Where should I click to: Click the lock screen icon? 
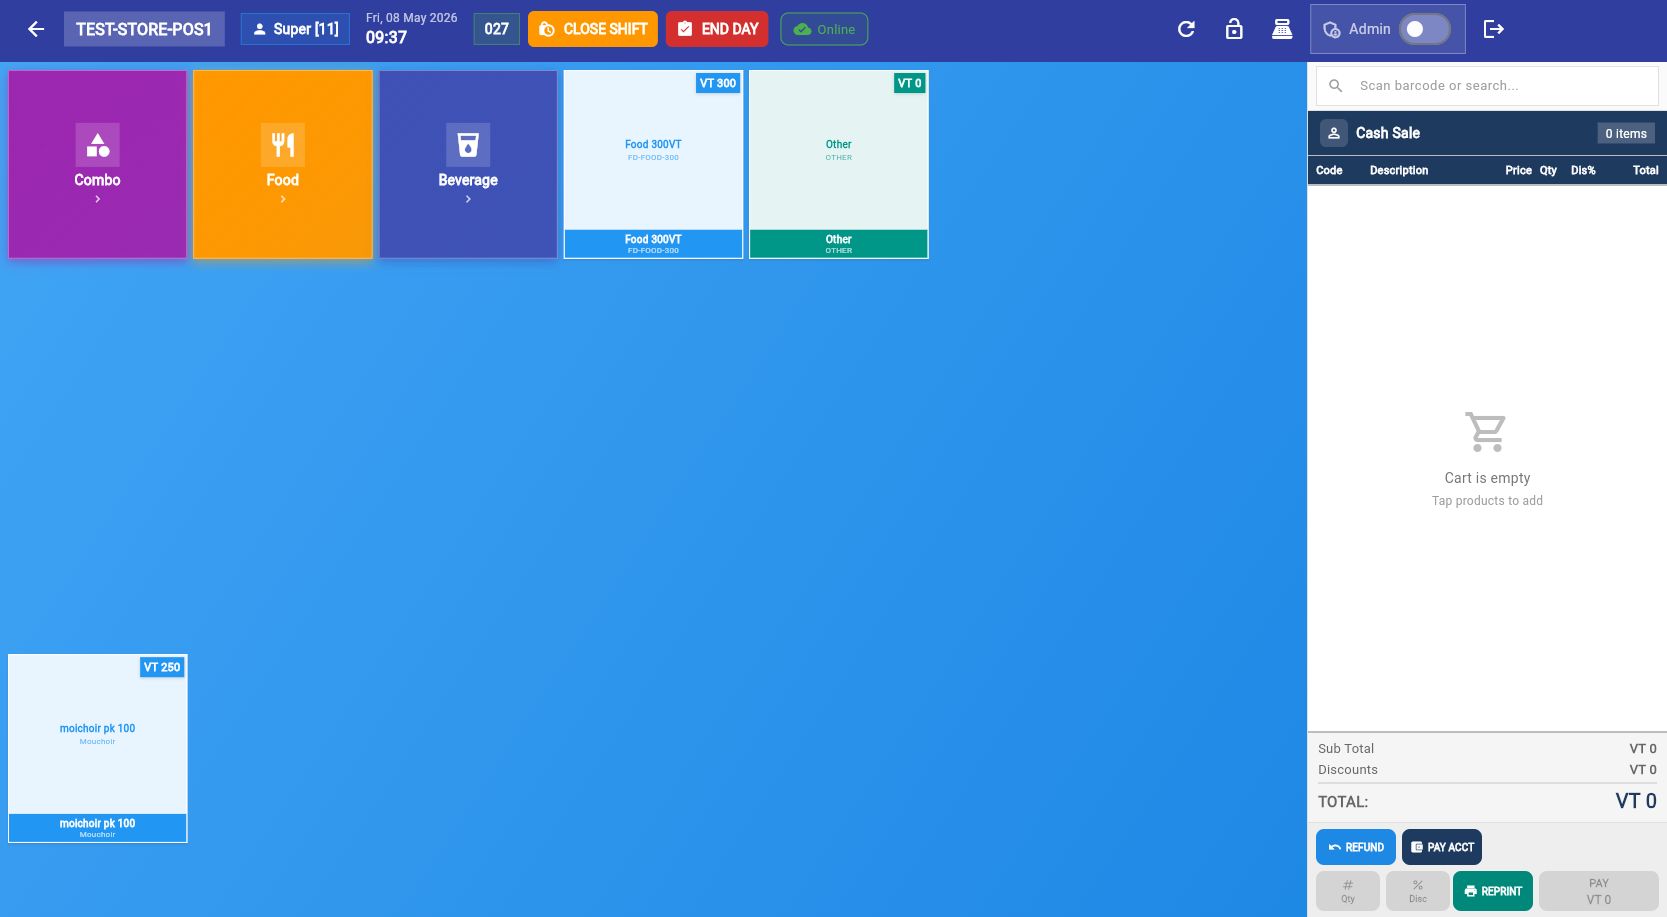pos(1234,29)
